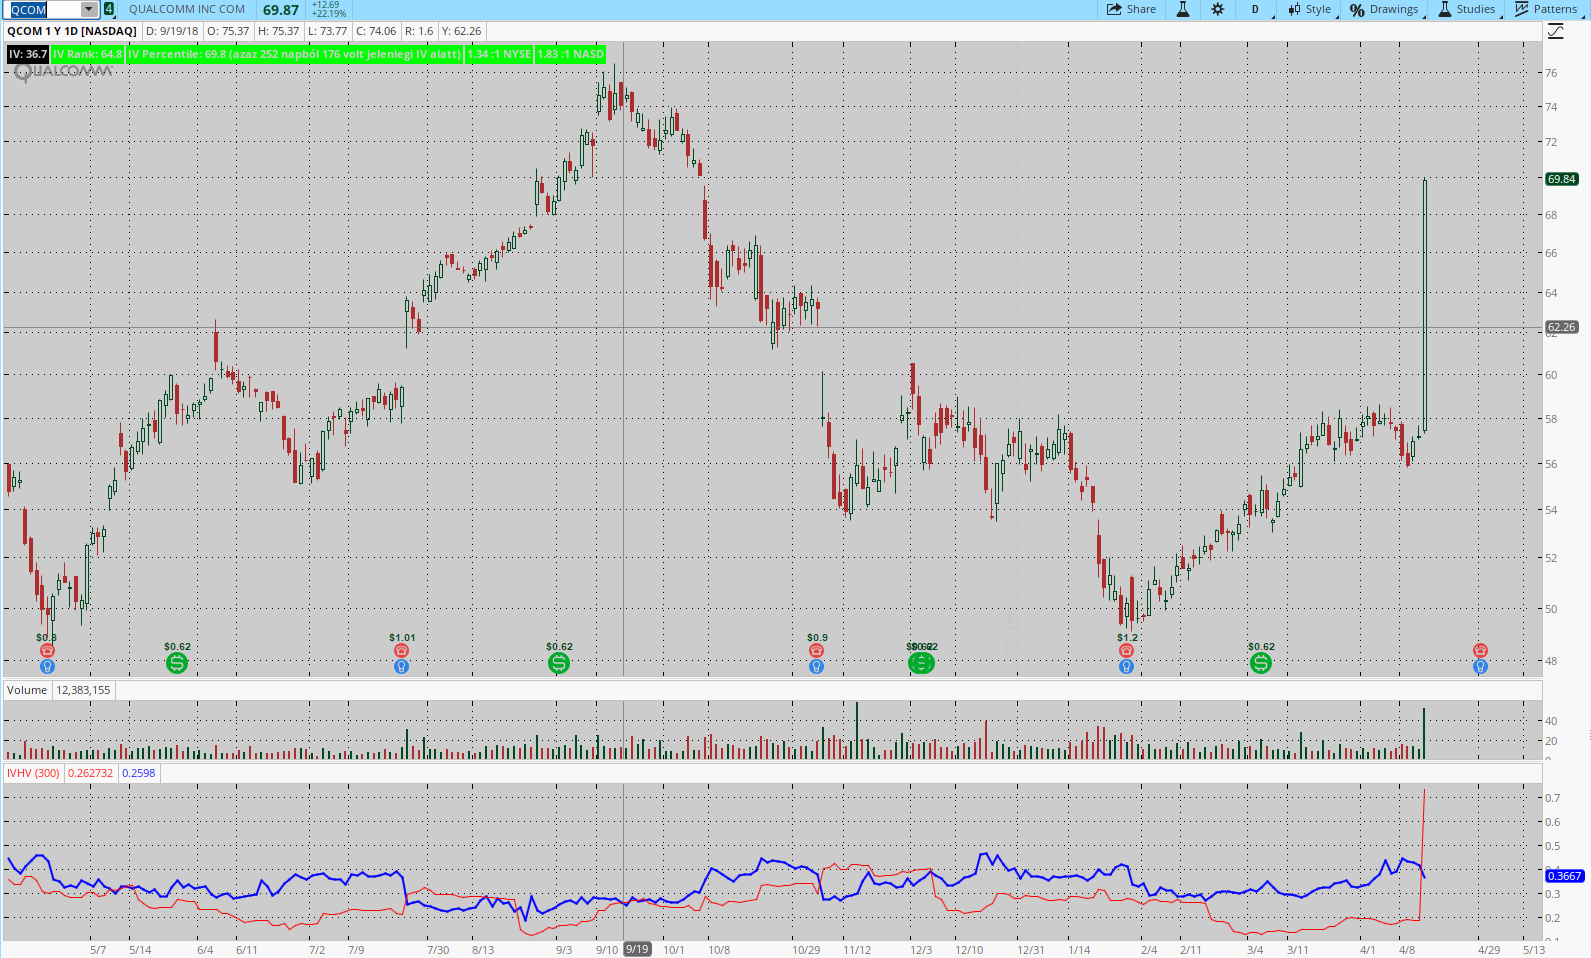Open the symbol selector dropdown arrow
The height and width of the screenshot is (958, 1591).
[x=89, y=10]
